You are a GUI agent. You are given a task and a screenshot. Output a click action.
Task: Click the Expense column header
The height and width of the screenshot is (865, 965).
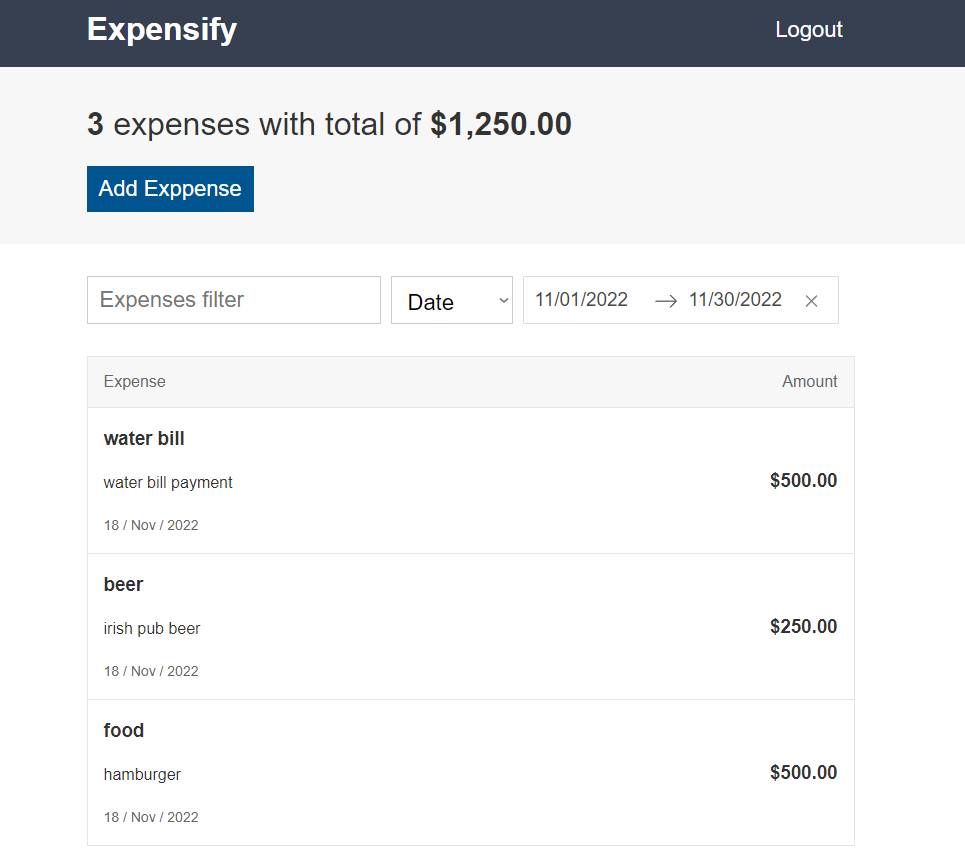pos(134,381)
